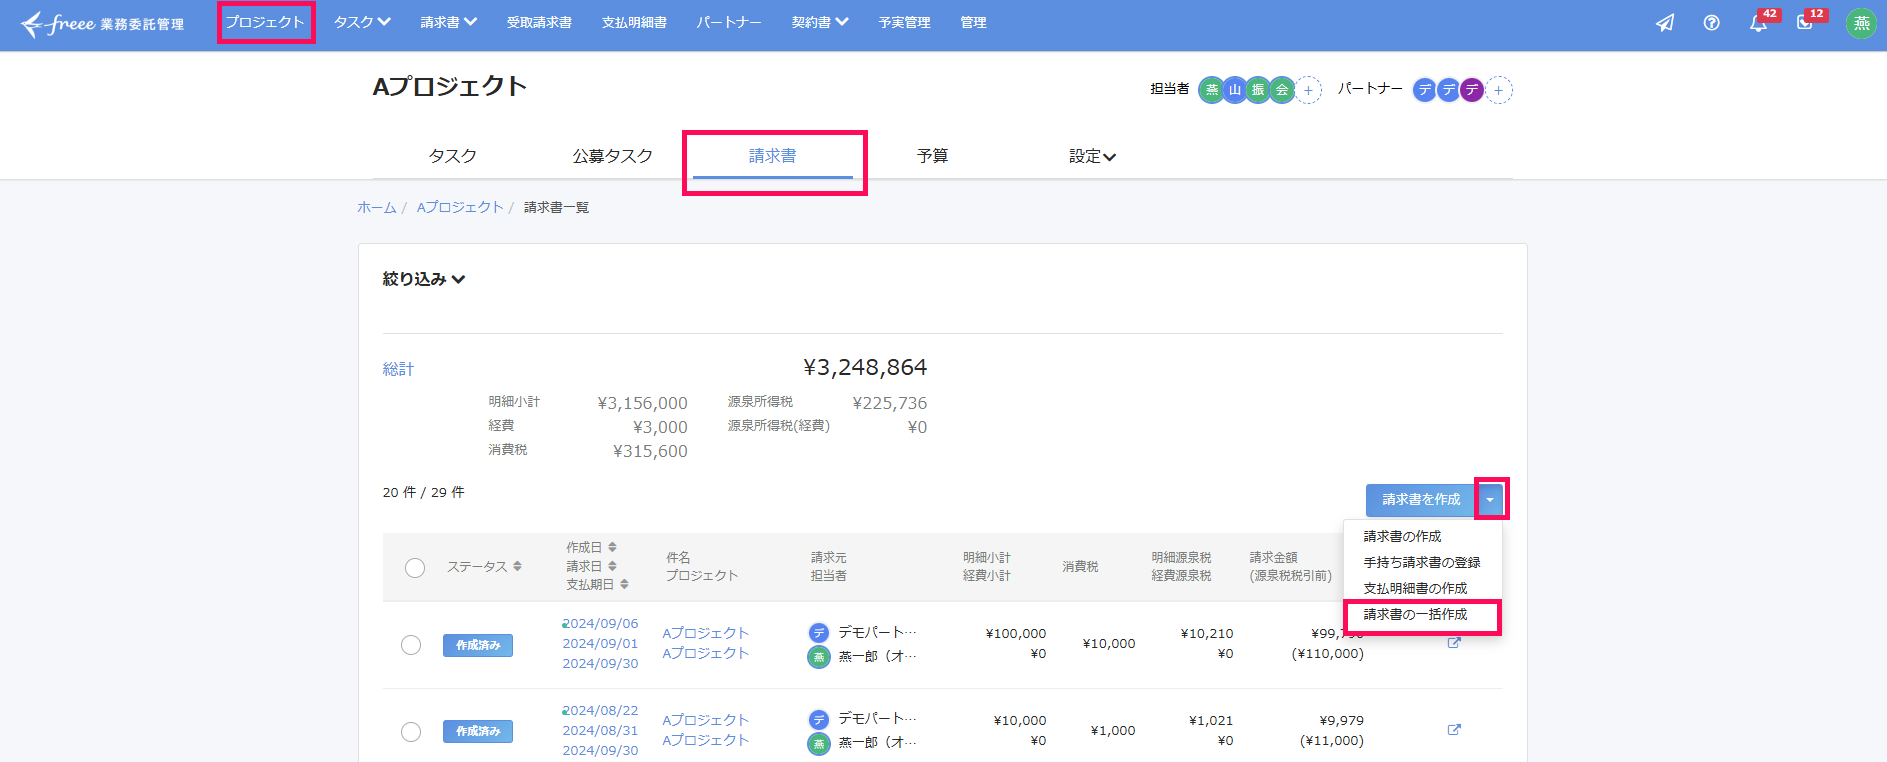This screenshot has height=762, width=1887.
Task: Expand the タスク dropdown in top nav
Action: pyautogui.click(x=362, y=22)
